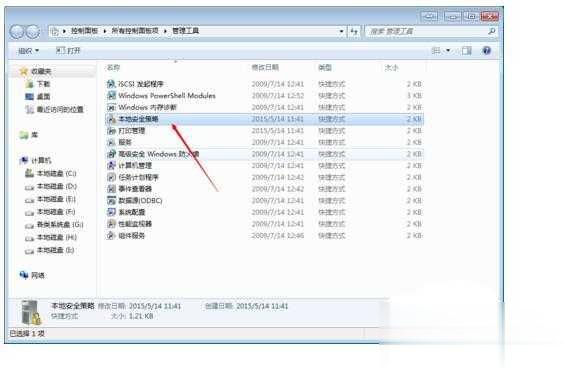Viewport: 568px width, 371px height.
Task: Select the 服务 gear icon
Action: point(111,142)
